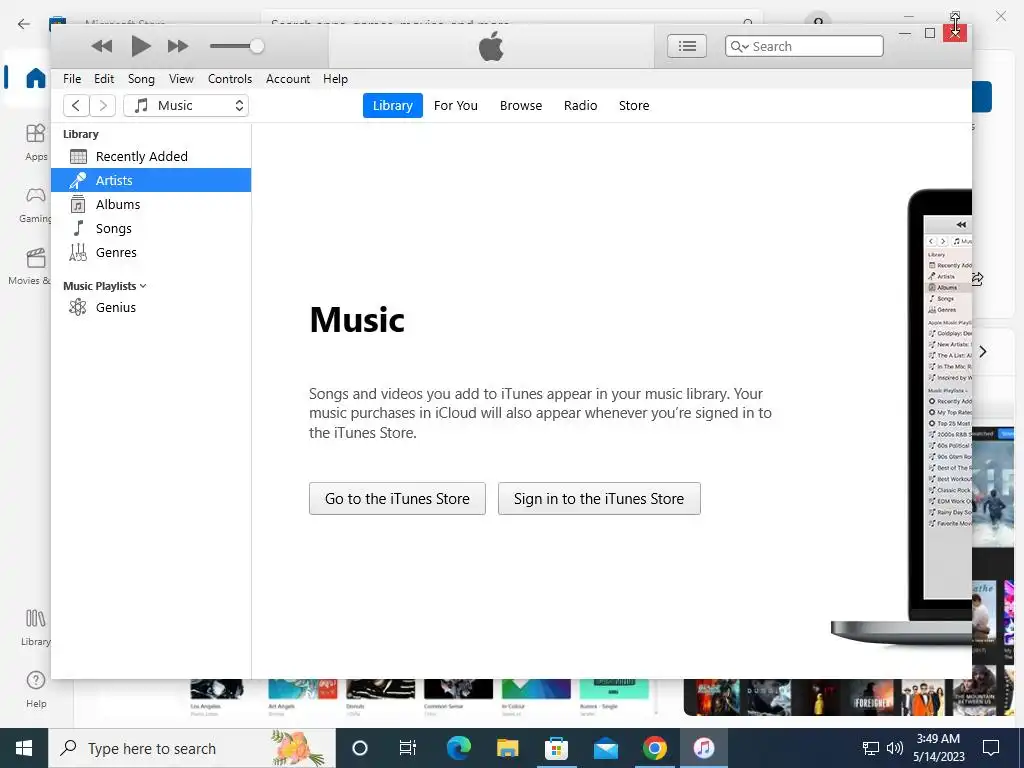The image size is (1024, 768).
Task: Open the Controls menu
Action: [230, 78]
